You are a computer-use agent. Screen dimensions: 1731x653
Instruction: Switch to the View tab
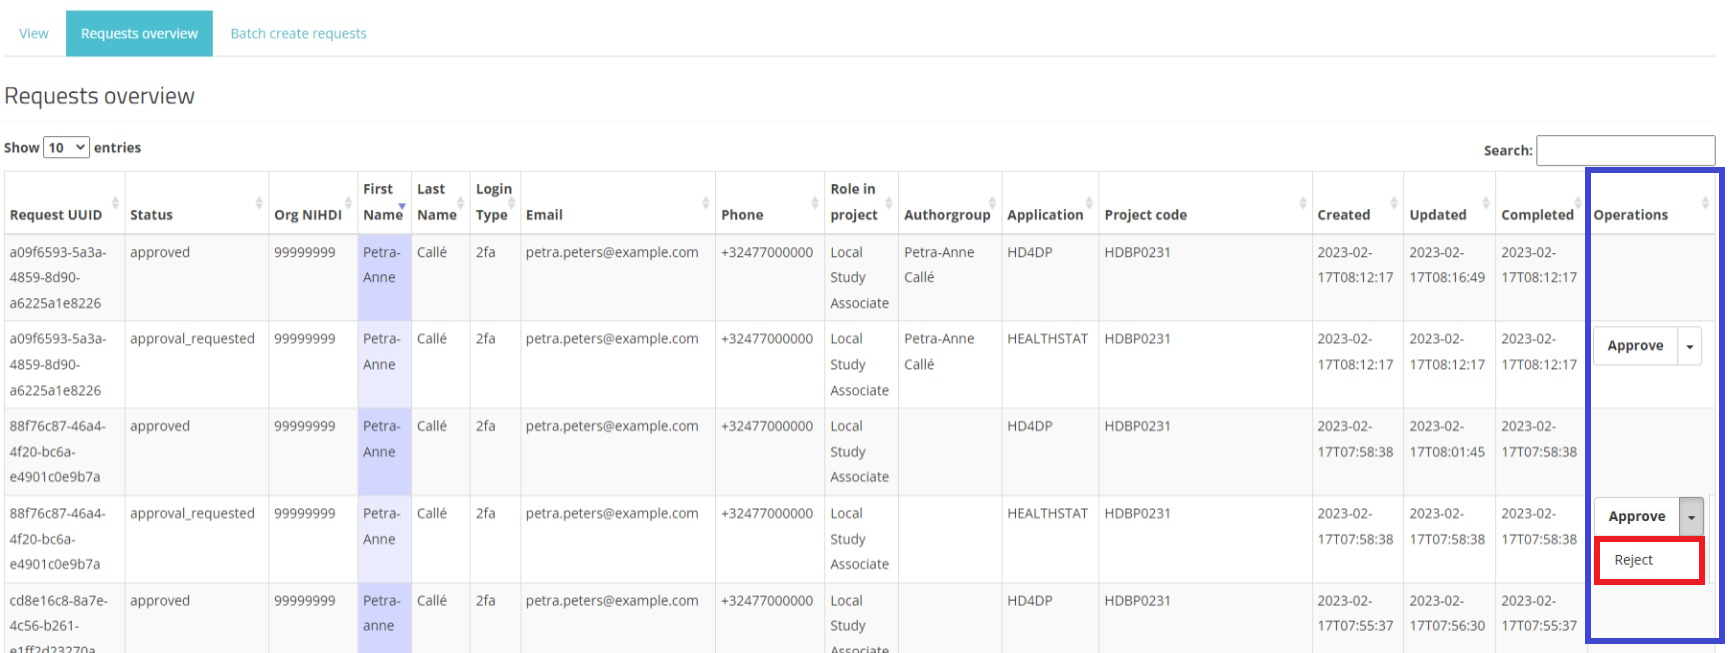click(34, 34)
